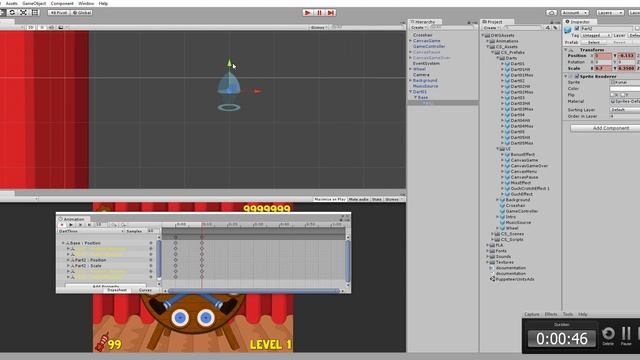The height and width of the screenshot is (360, 640).
Task: Click the Animation record button
Action: pyautogui.click(x=62, y=225)
